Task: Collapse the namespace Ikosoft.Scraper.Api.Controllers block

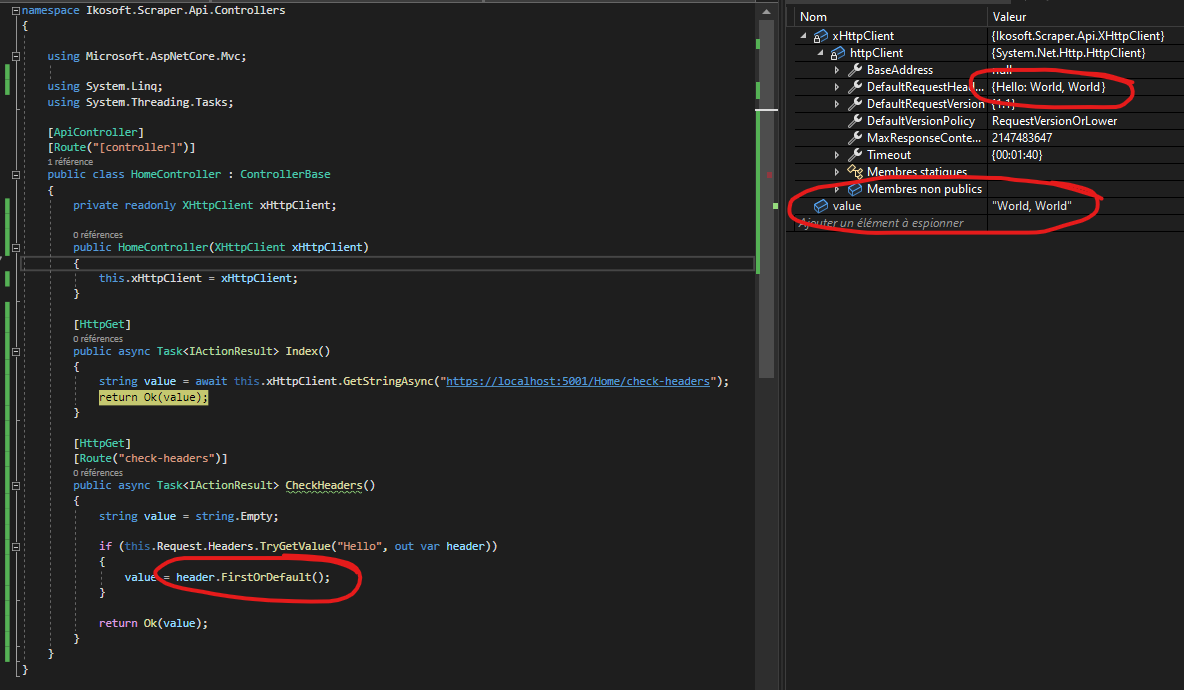Action: pos(16,11)
